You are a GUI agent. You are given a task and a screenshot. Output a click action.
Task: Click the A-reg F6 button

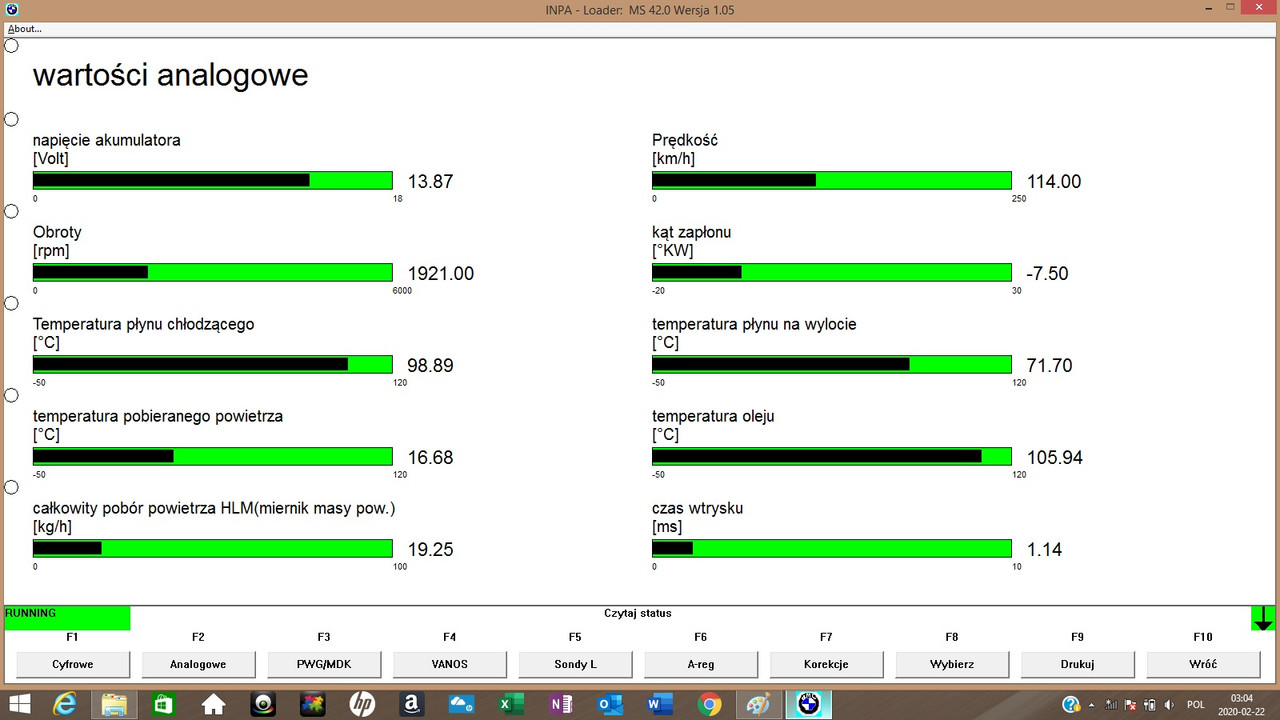(x=700, y=664)
